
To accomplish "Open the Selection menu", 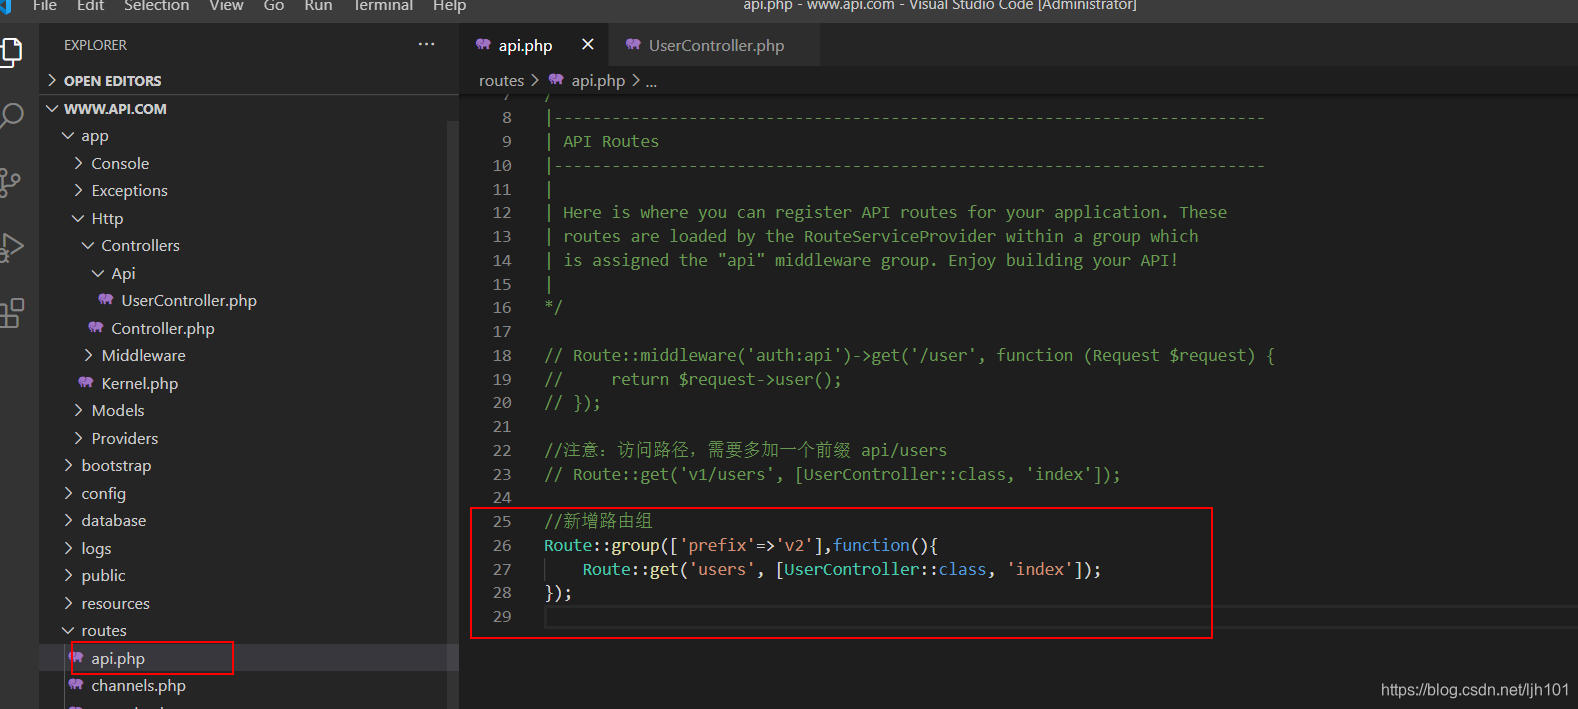I will 156,5.
